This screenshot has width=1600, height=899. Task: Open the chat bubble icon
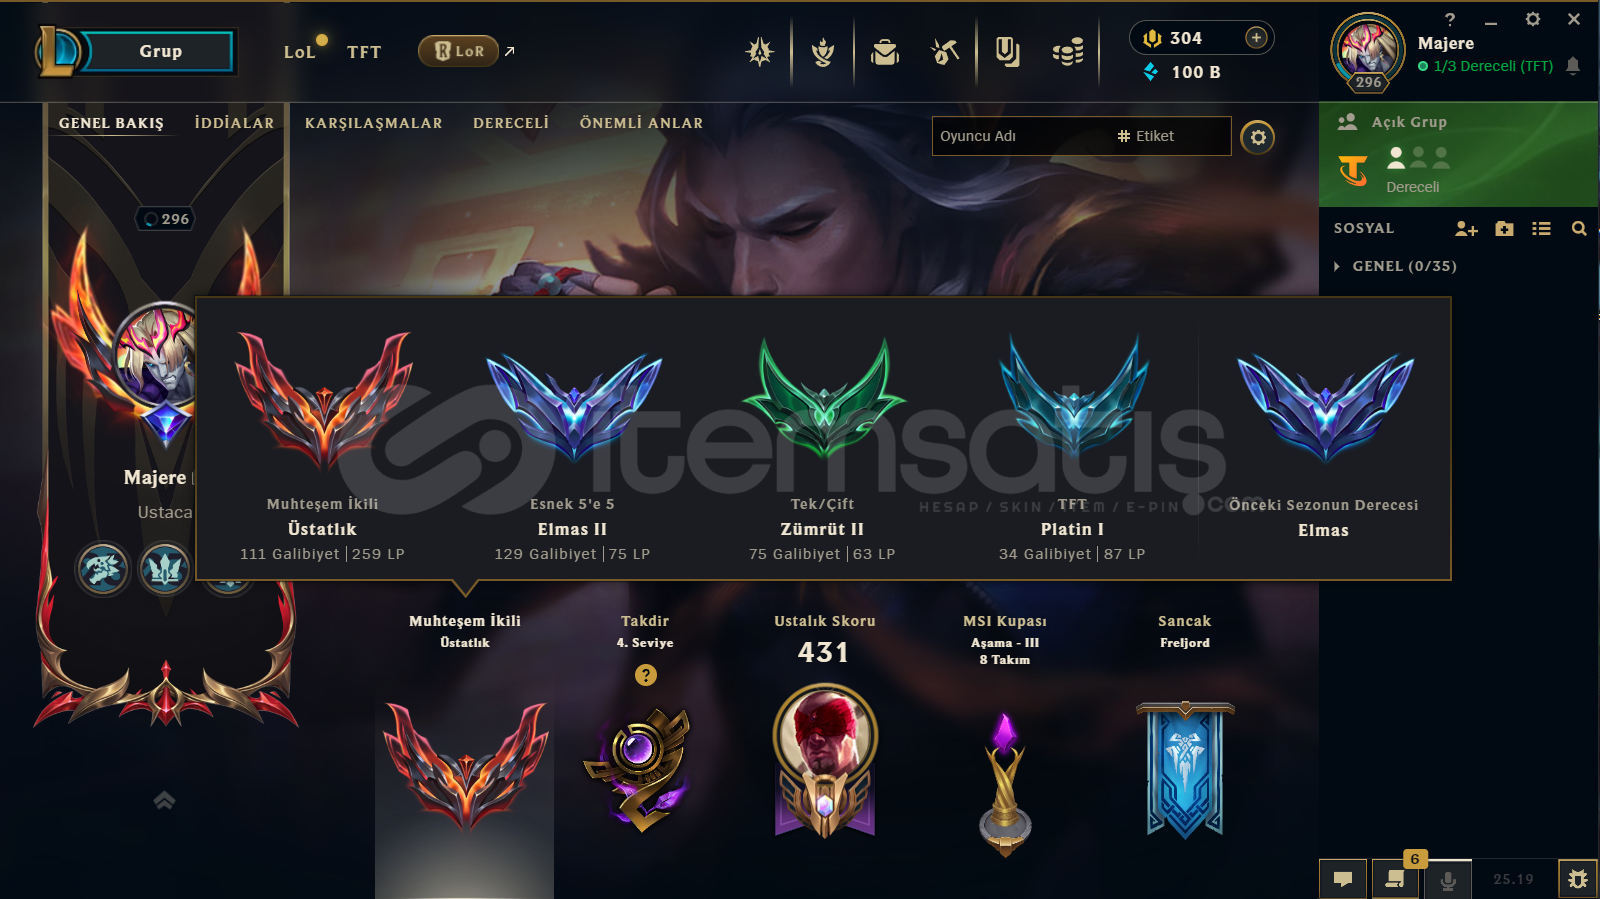[1343, 879]
